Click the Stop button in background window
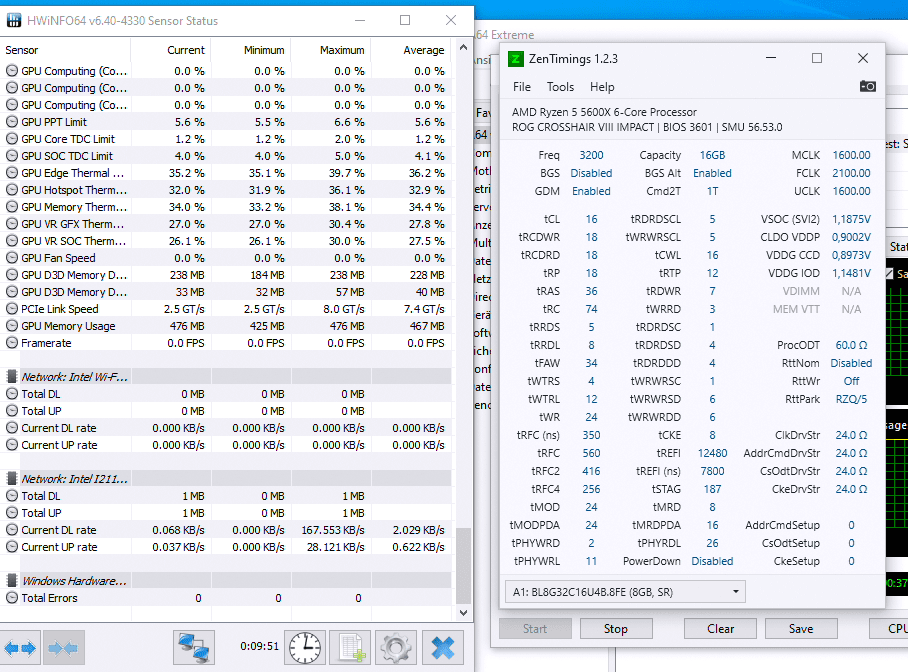Screen dimensions: 908x672 (x=616, y=629)
